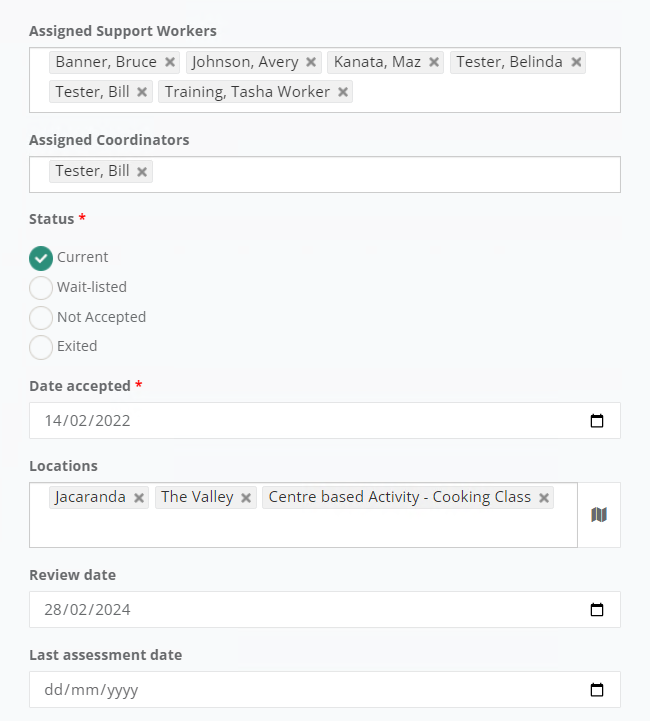Viewport: 650px width, 721px height.
Task: Remove Cooking Class location tag
Action: (x=544, y=498)
